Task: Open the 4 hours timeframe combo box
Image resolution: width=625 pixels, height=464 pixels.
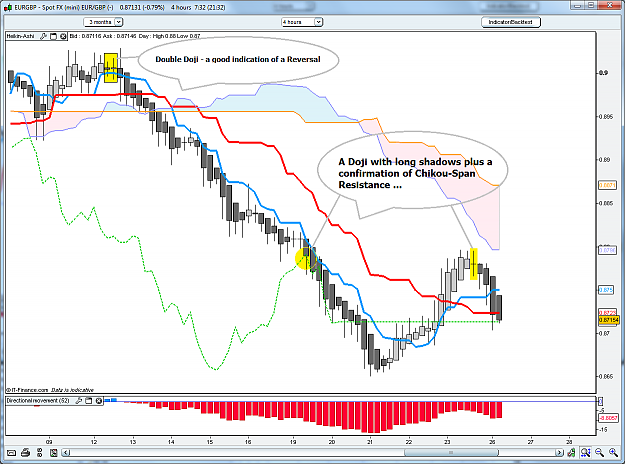Action: (x=302, y=22)
